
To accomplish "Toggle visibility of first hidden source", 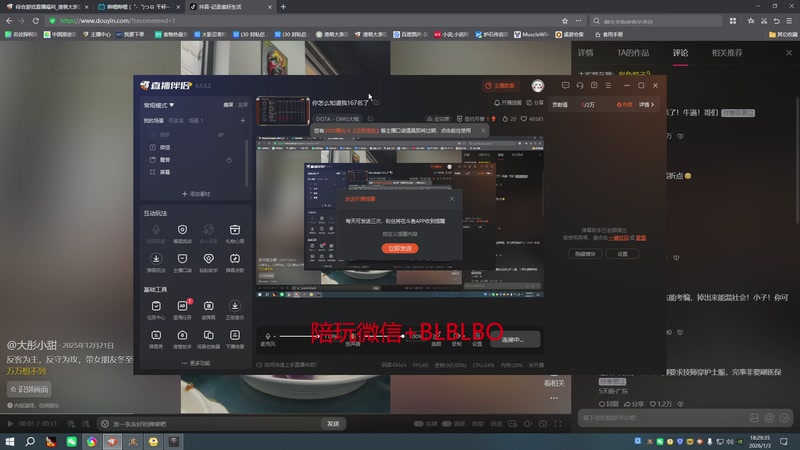I will tap(221, 135).
